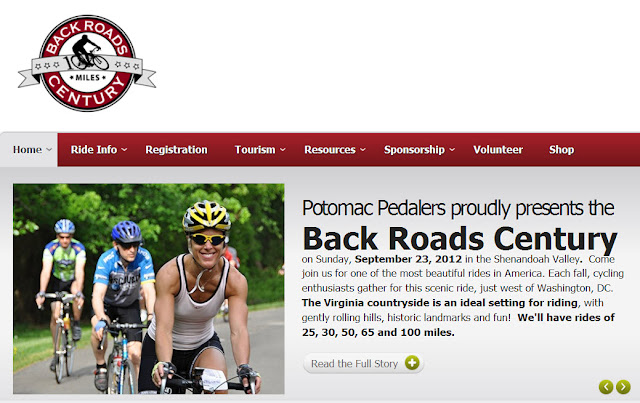Image resolution: width=640 pixels, height=403 pixels.
Task: Expand the Home menu chevron
Action: pyautogui.click(x=49, y=149)
